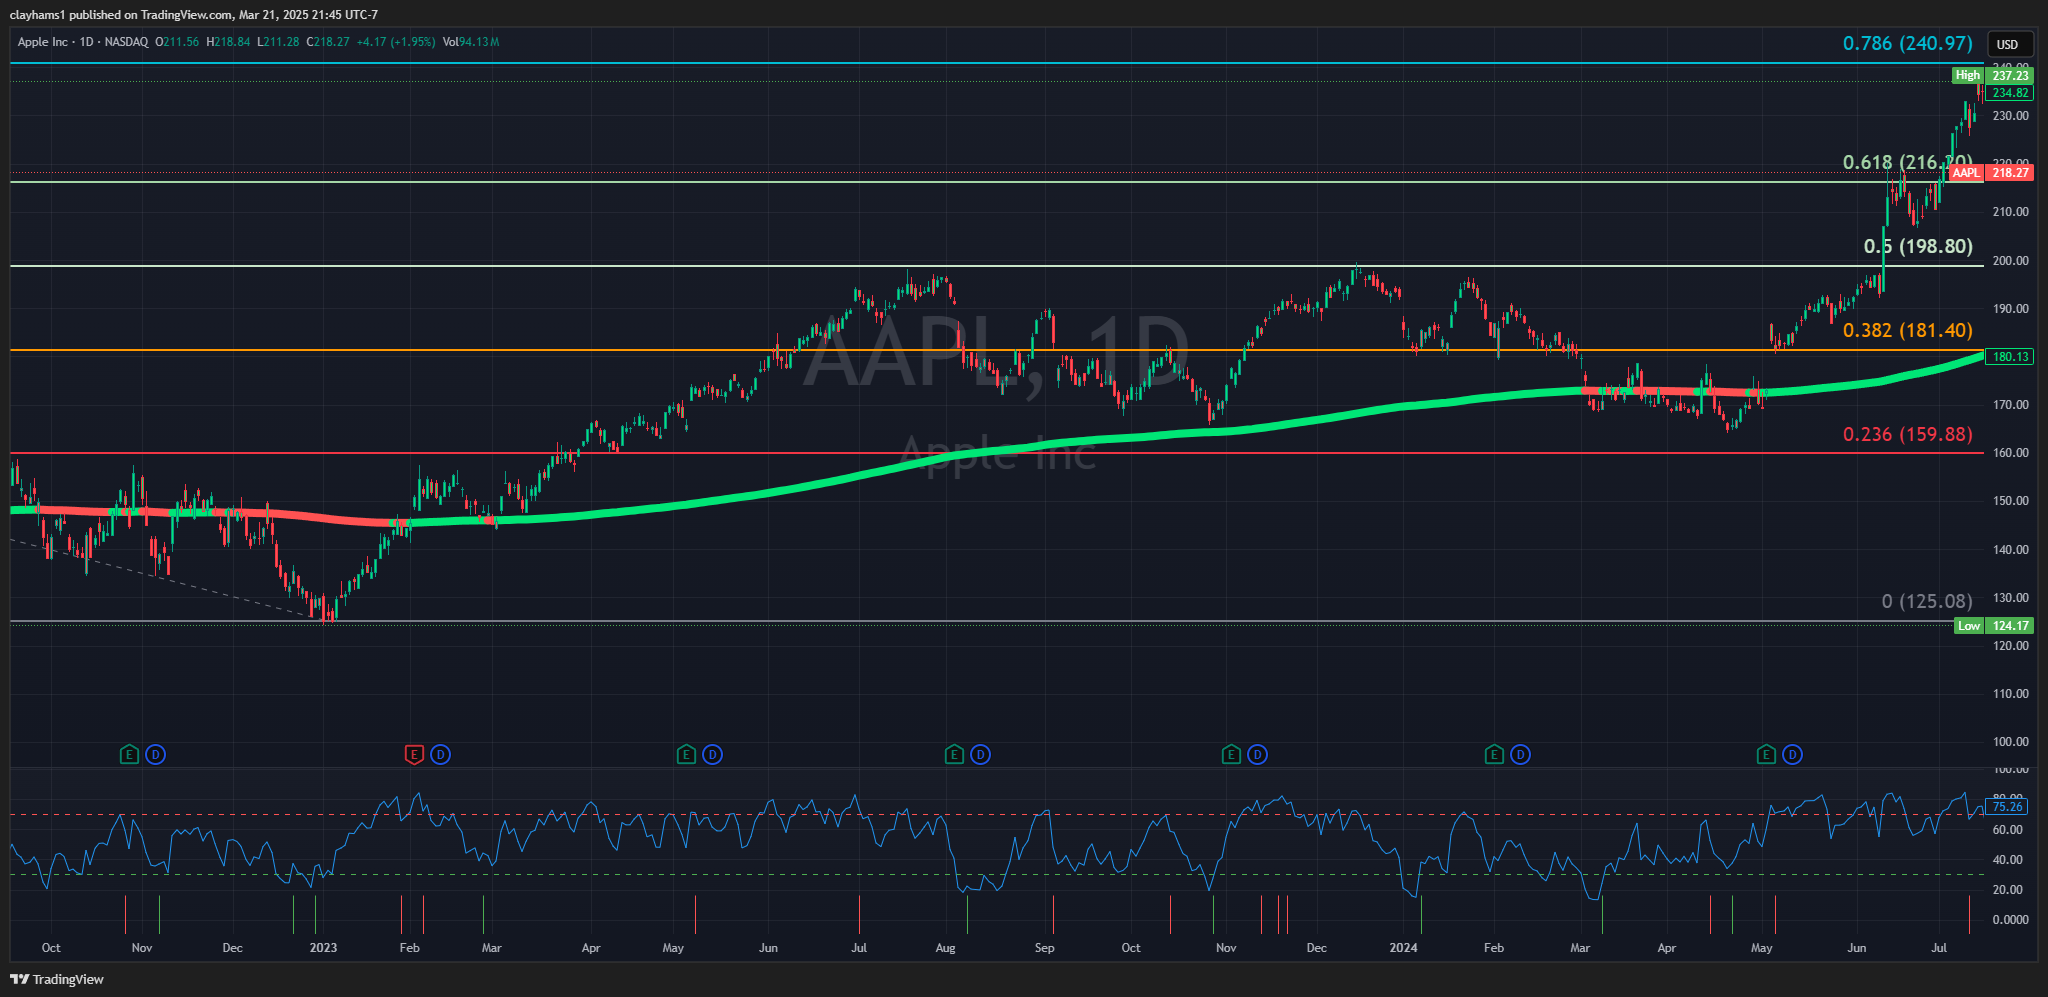Select the earnings E marker near August 2023
Image resolution: width=2048 pixels, height=997 pixels.
pos(954,755)
